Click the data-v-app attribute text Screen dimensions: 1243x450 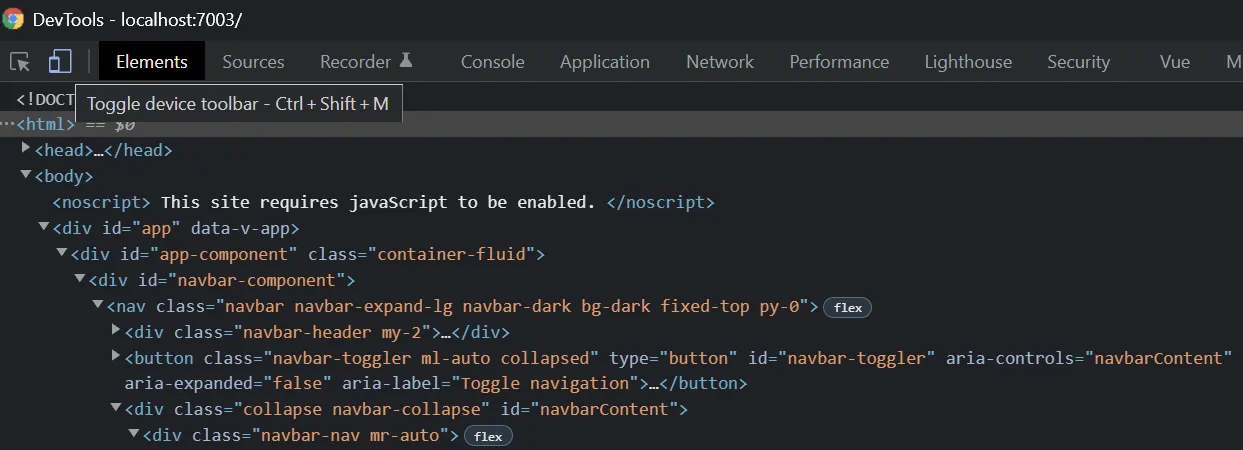coord(240,228)
